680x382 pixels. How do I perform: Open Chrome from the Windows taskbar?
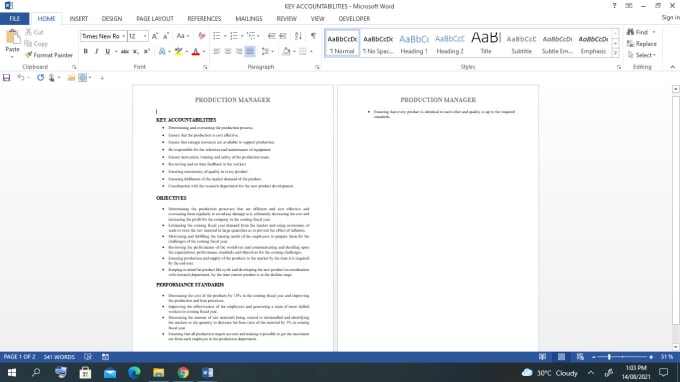183,372
